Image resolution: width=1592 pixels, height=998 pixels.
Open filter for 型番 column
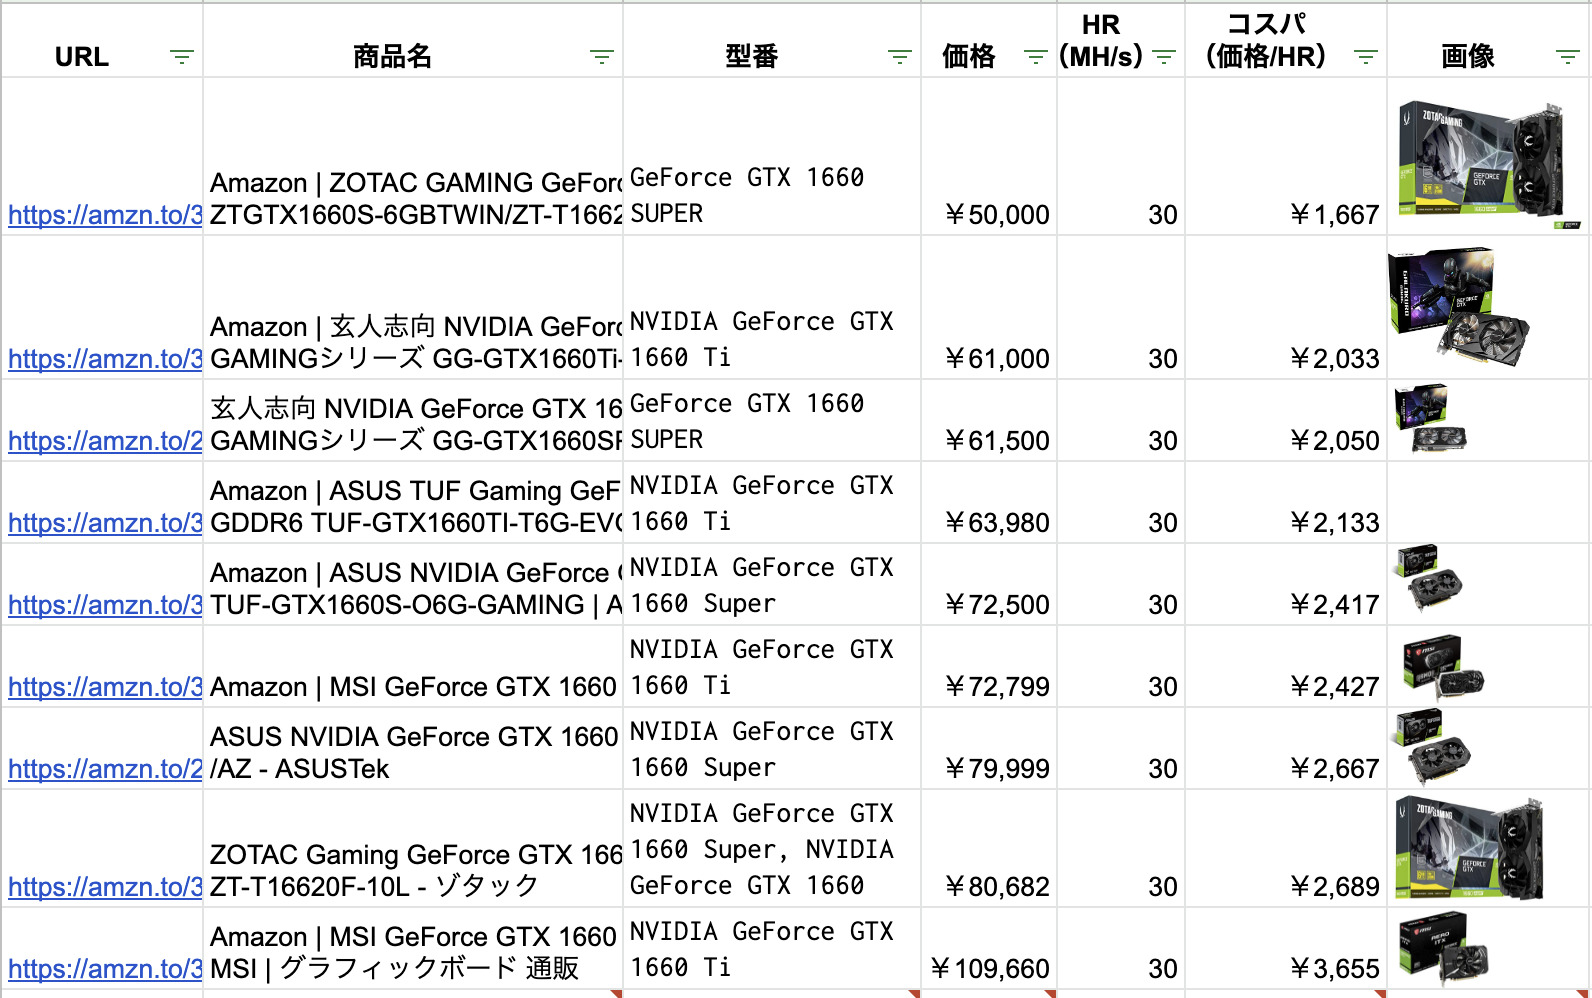click(900, 57)
